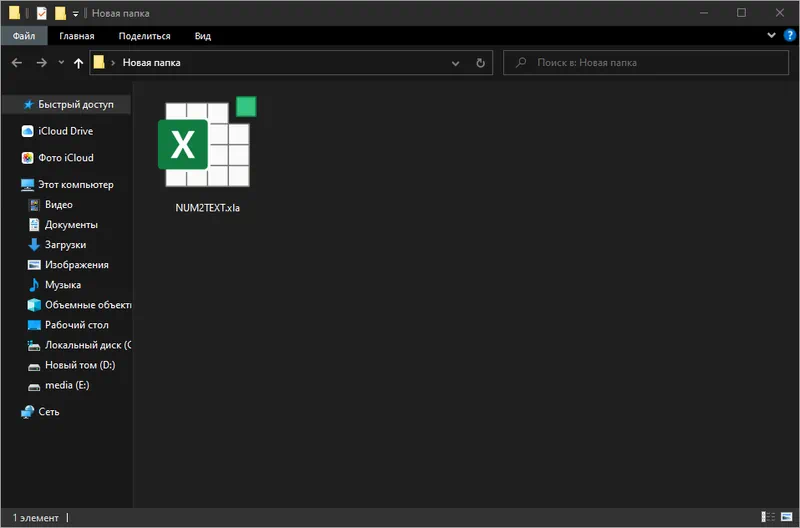Viewport: 800px width, 528px height.
Task: Open Customize Quick Access Toolbar dropdown
Action: (76, 14)
